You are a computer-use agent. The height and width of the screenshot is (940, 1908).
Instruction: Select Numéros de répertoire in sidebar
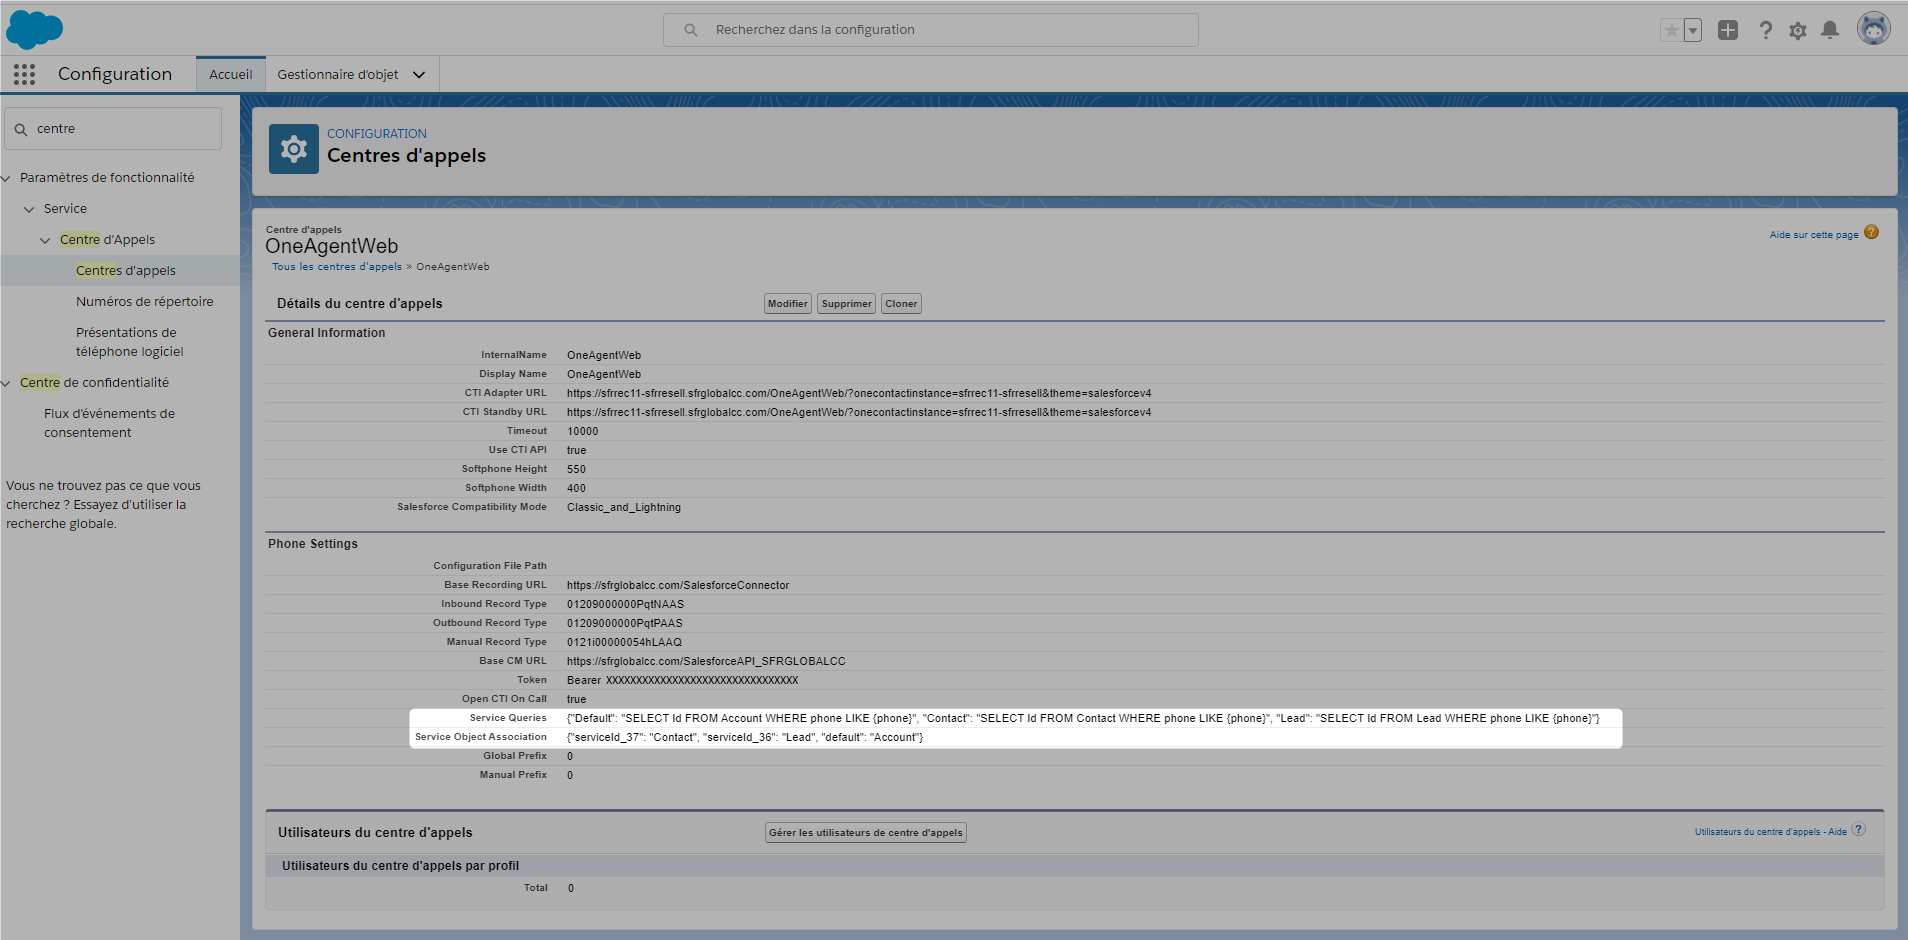pyautogui.click(x=144, y=302)
